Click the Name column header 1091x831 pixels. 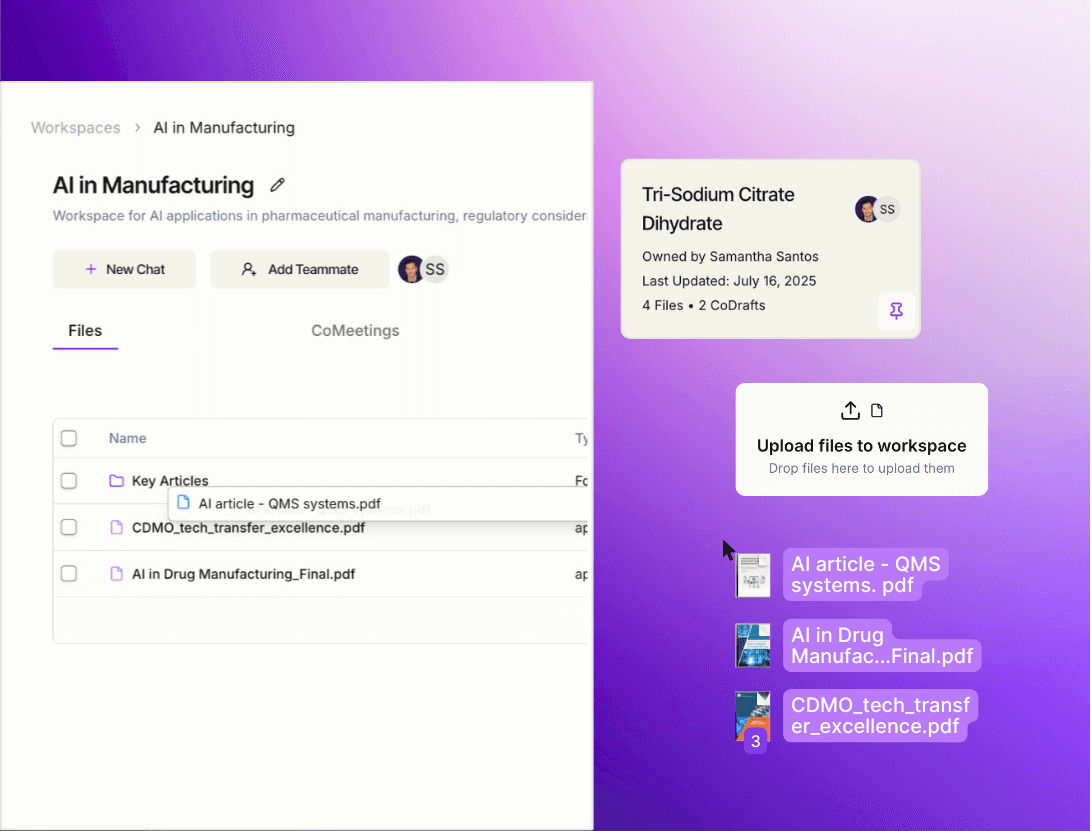127,438
